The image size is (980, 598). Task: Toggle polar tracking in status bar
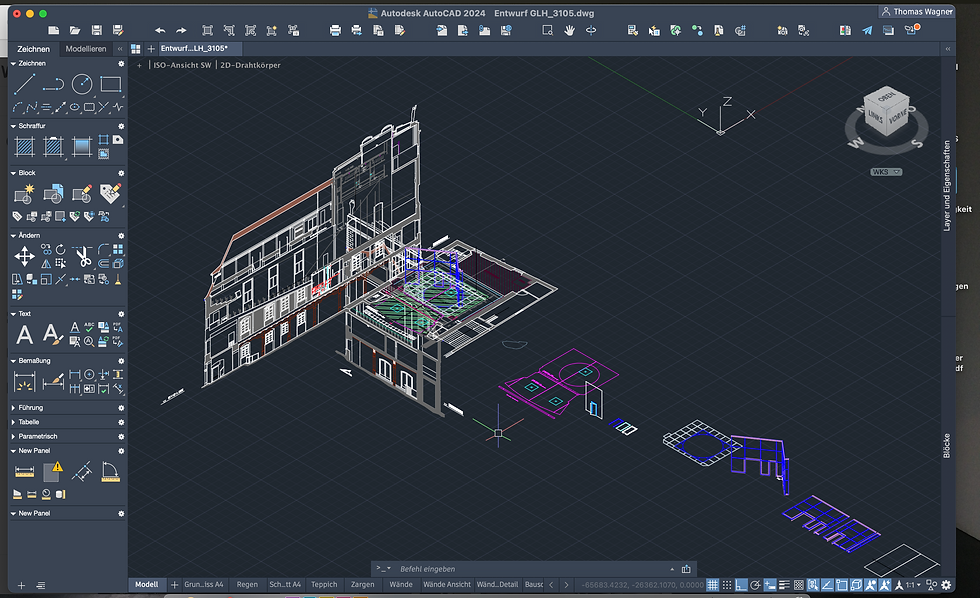click(756, 585)
